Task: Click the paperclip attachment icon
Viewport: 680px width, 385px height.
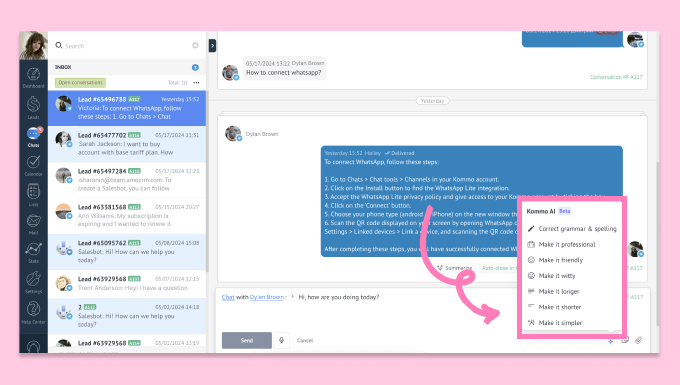Action: point(639,340)
